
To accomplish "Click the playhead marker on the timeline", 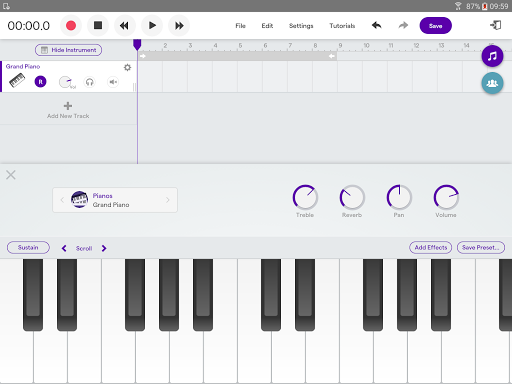I will (137, 45).
